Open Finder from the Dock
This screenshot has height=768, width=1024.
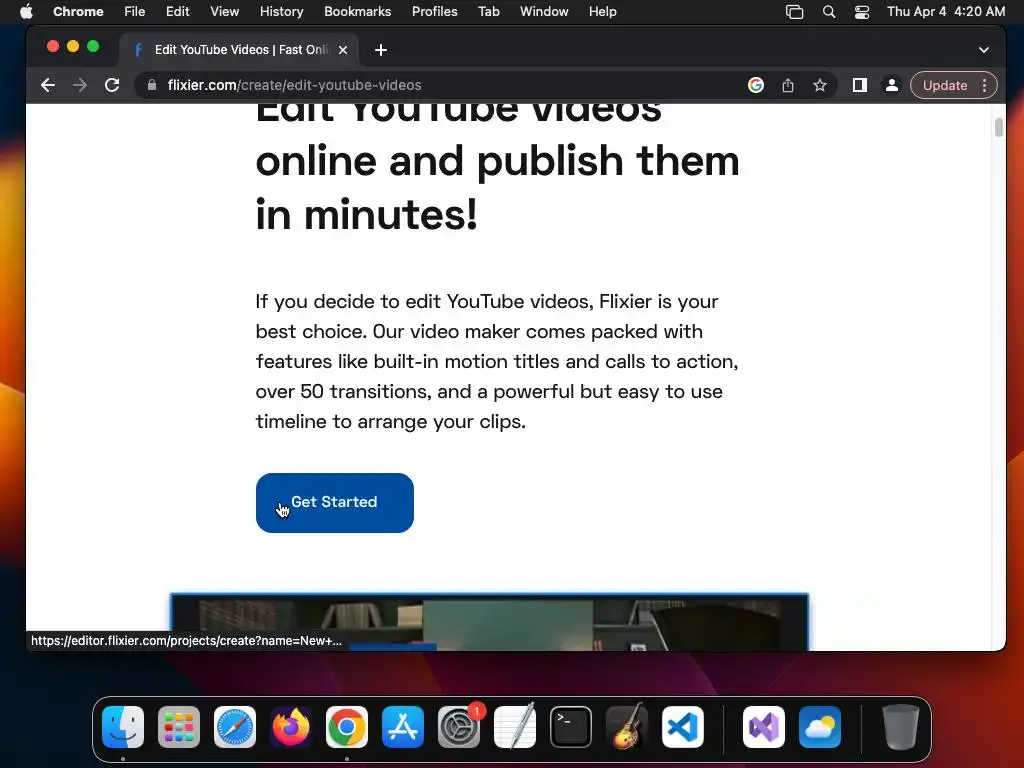coord(123,727)
